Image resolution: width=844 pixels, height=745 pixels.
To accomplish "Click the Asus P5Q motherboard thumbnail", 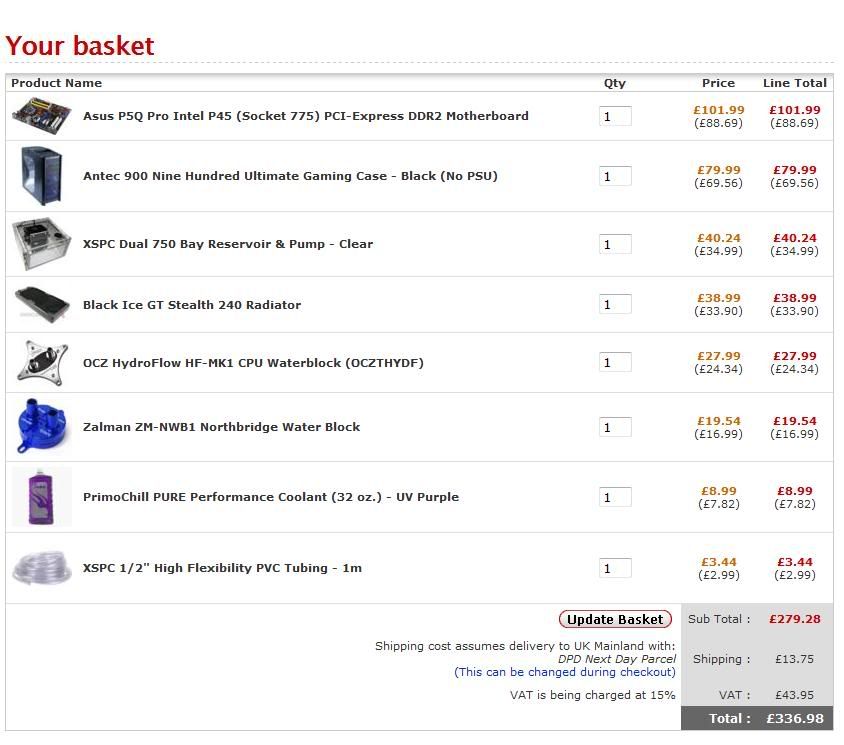I will point(41,116).
